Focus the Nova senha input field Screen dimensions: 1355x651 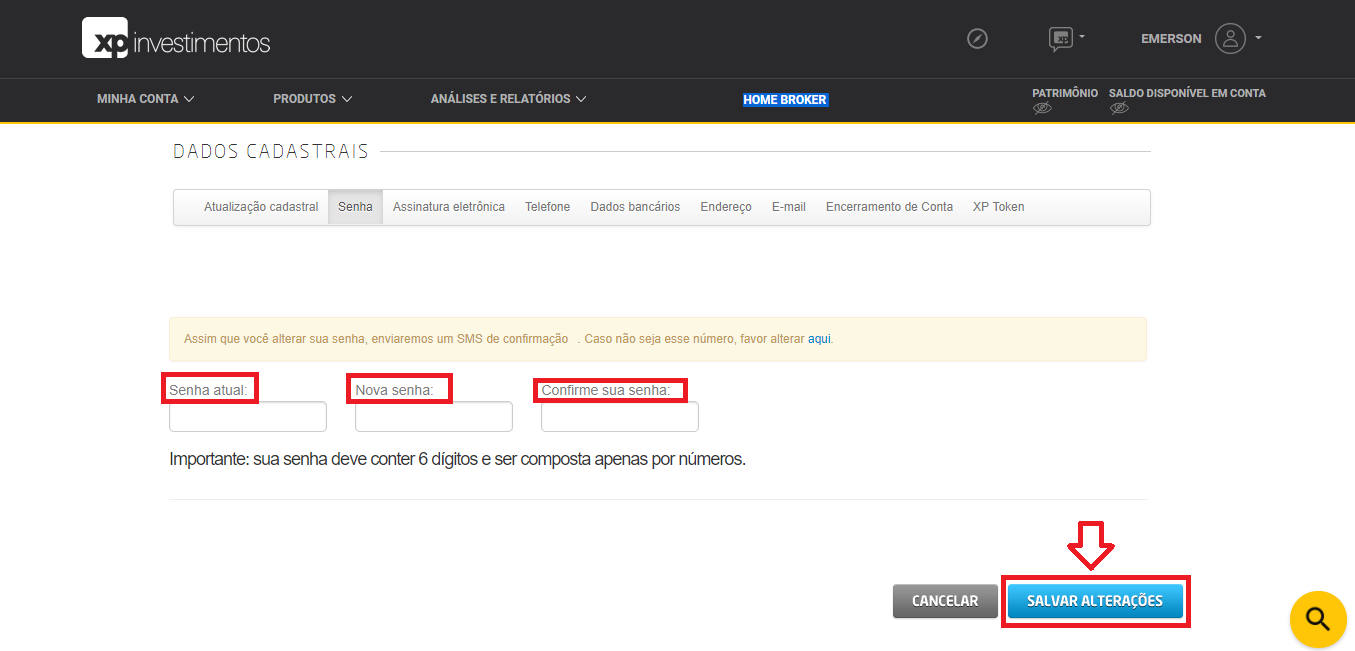[x=434, y=416]
